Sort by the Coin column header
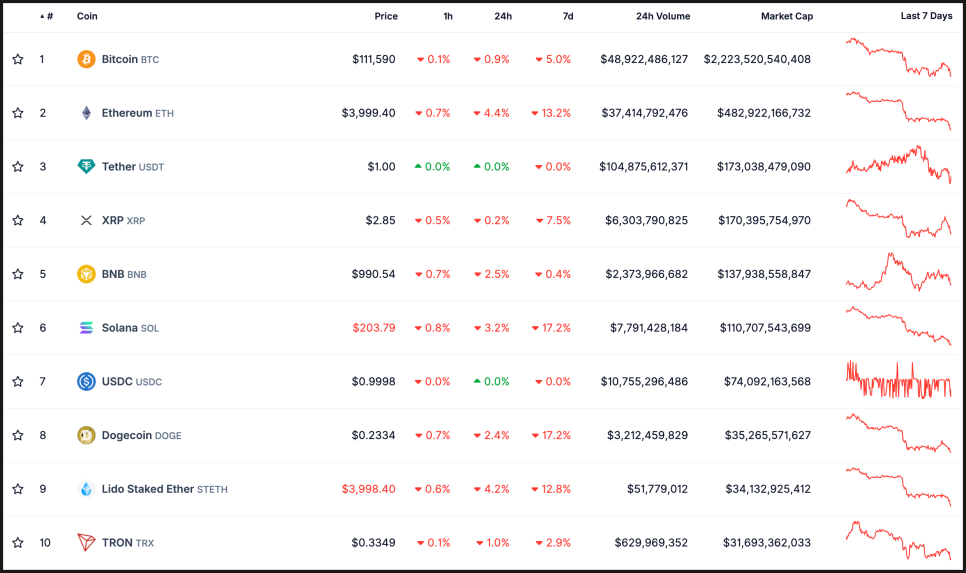This screenshot has width=966, height=573. 87,16
